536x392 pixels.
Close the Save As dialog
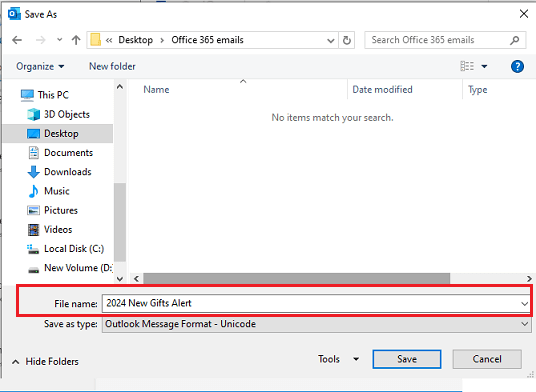tap(524, 14)
